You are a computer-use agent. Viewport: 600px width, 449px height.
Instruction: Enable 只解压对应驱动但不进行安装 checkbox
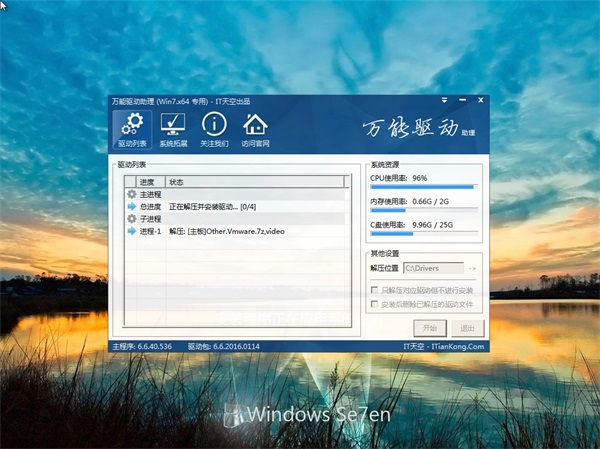(376, 291)
